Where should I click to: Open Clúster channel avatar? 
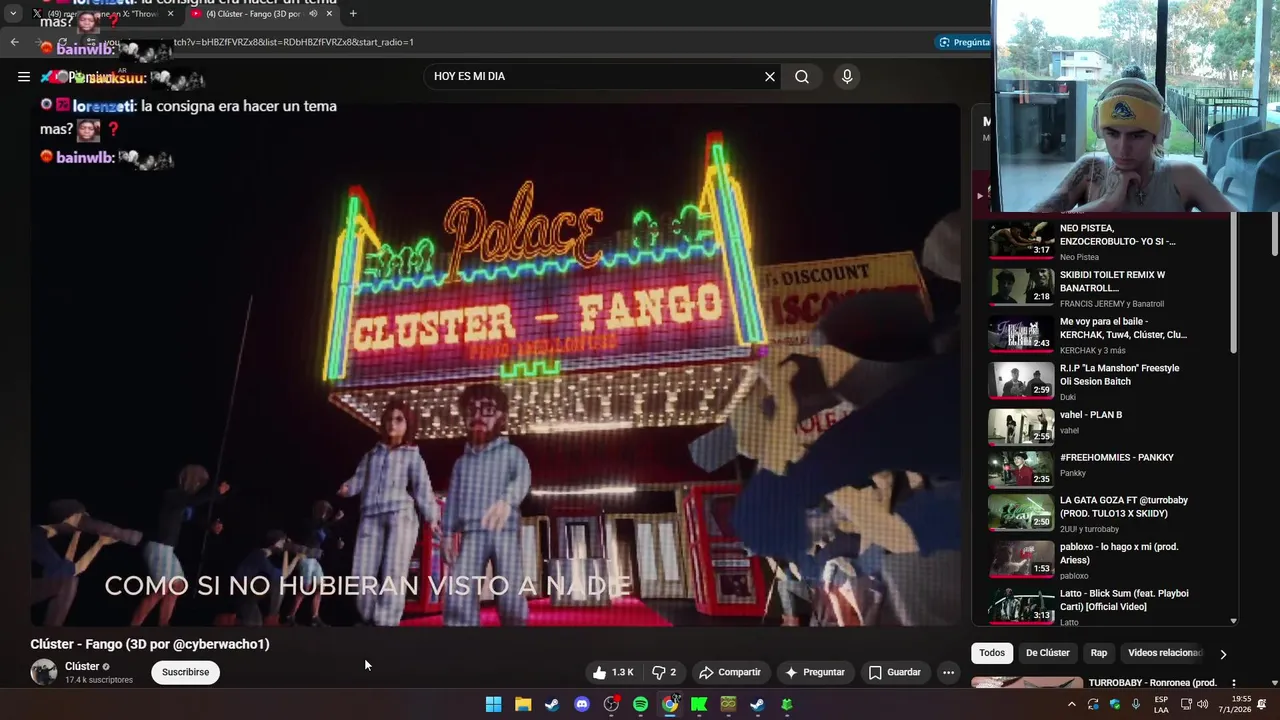click(x=44, y=672)
